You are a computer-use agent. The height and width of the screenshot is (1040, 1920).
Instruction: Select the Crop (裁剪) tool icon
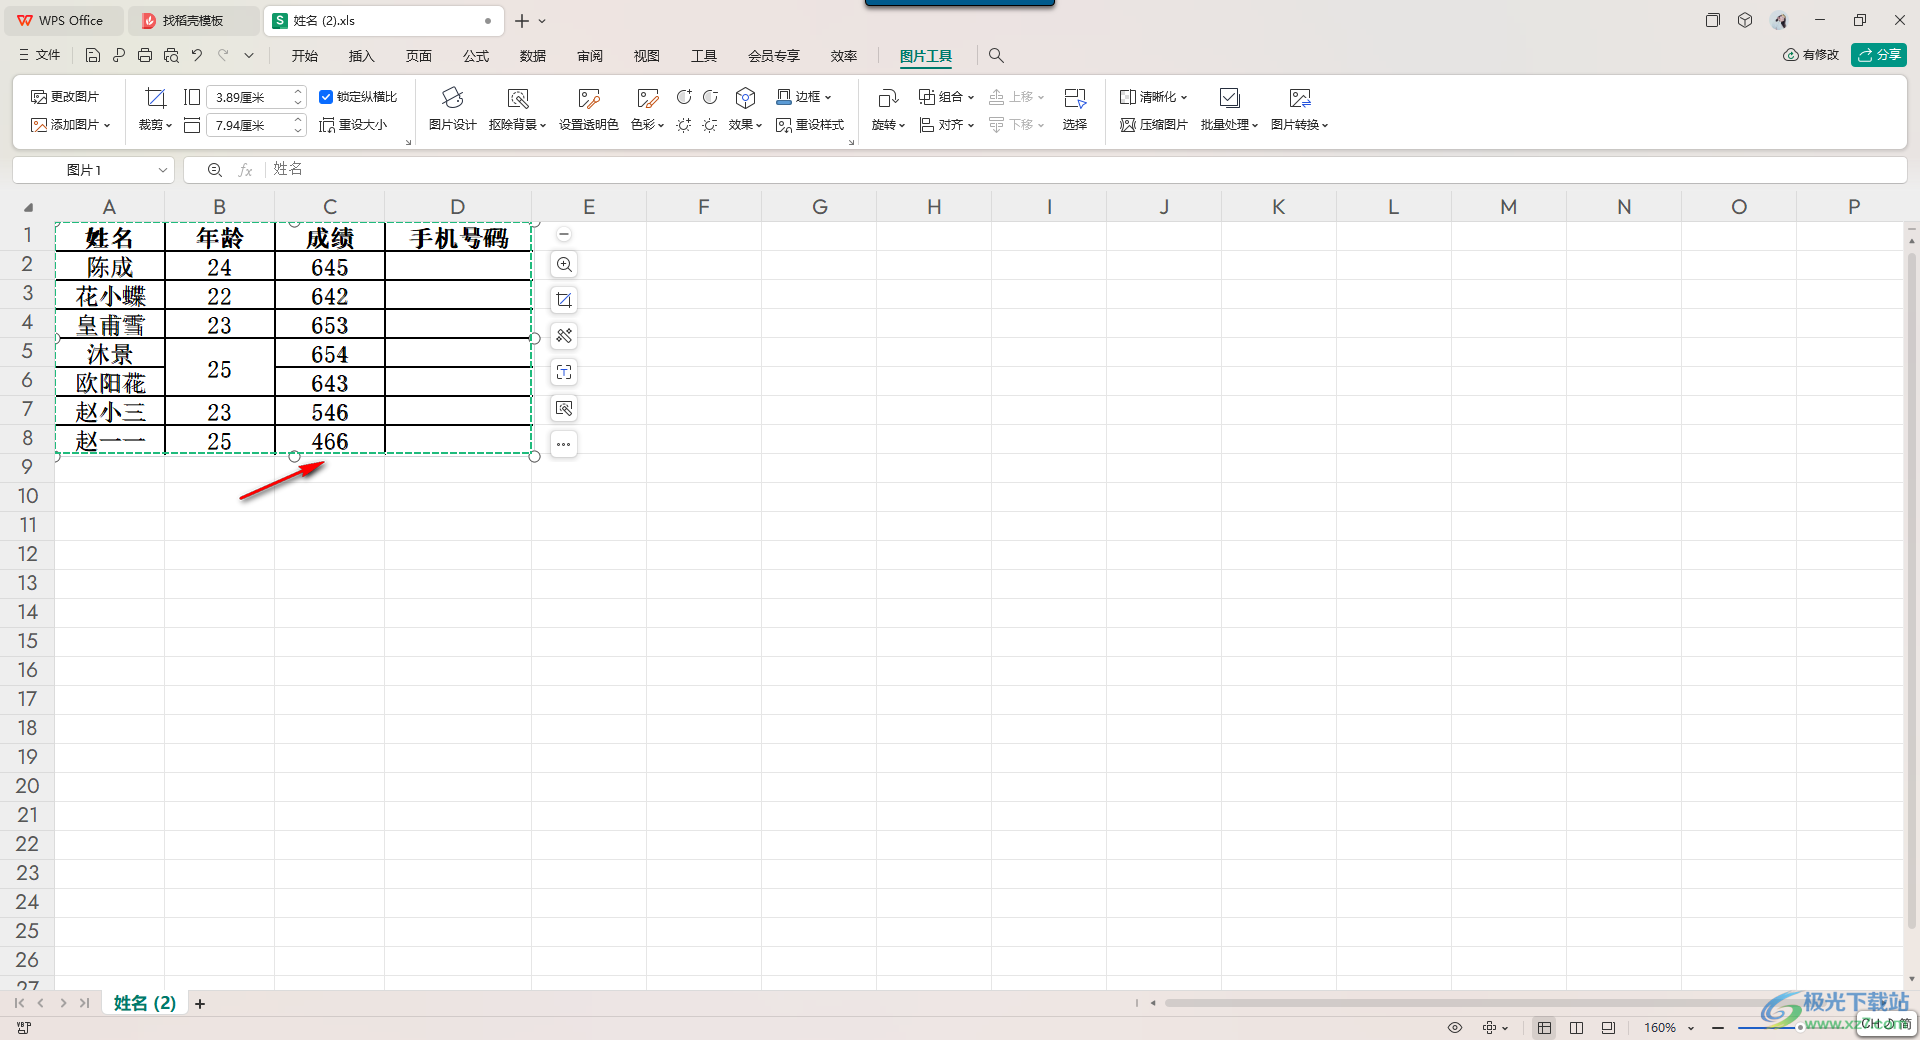(155, 98)
